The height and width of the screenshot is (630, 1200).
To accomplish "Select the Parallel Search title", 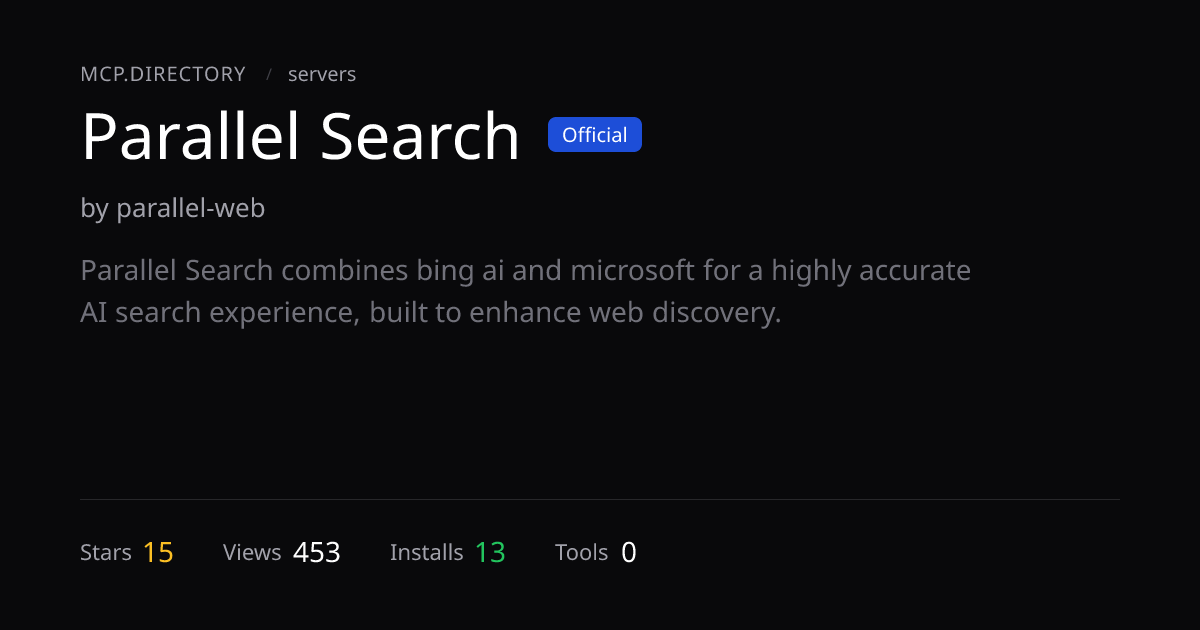I will click(300, 136).
